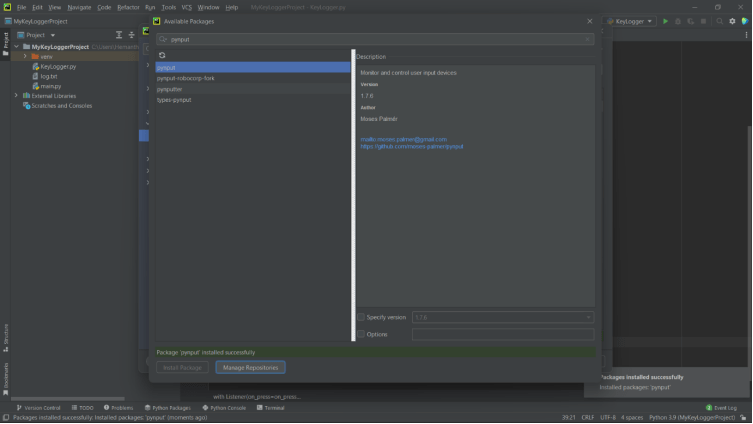
Task: Enable the Specify version checkbox
Action: point(361,317)
